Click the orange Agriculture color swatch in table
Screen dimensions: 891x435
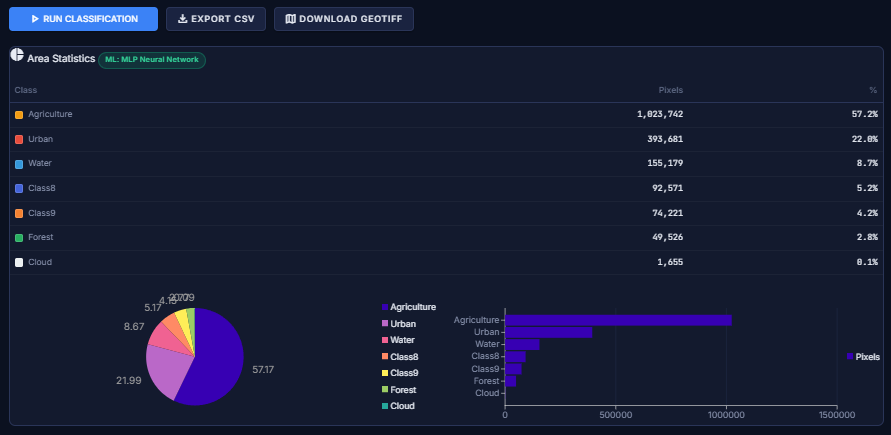[x=19, y=115]
